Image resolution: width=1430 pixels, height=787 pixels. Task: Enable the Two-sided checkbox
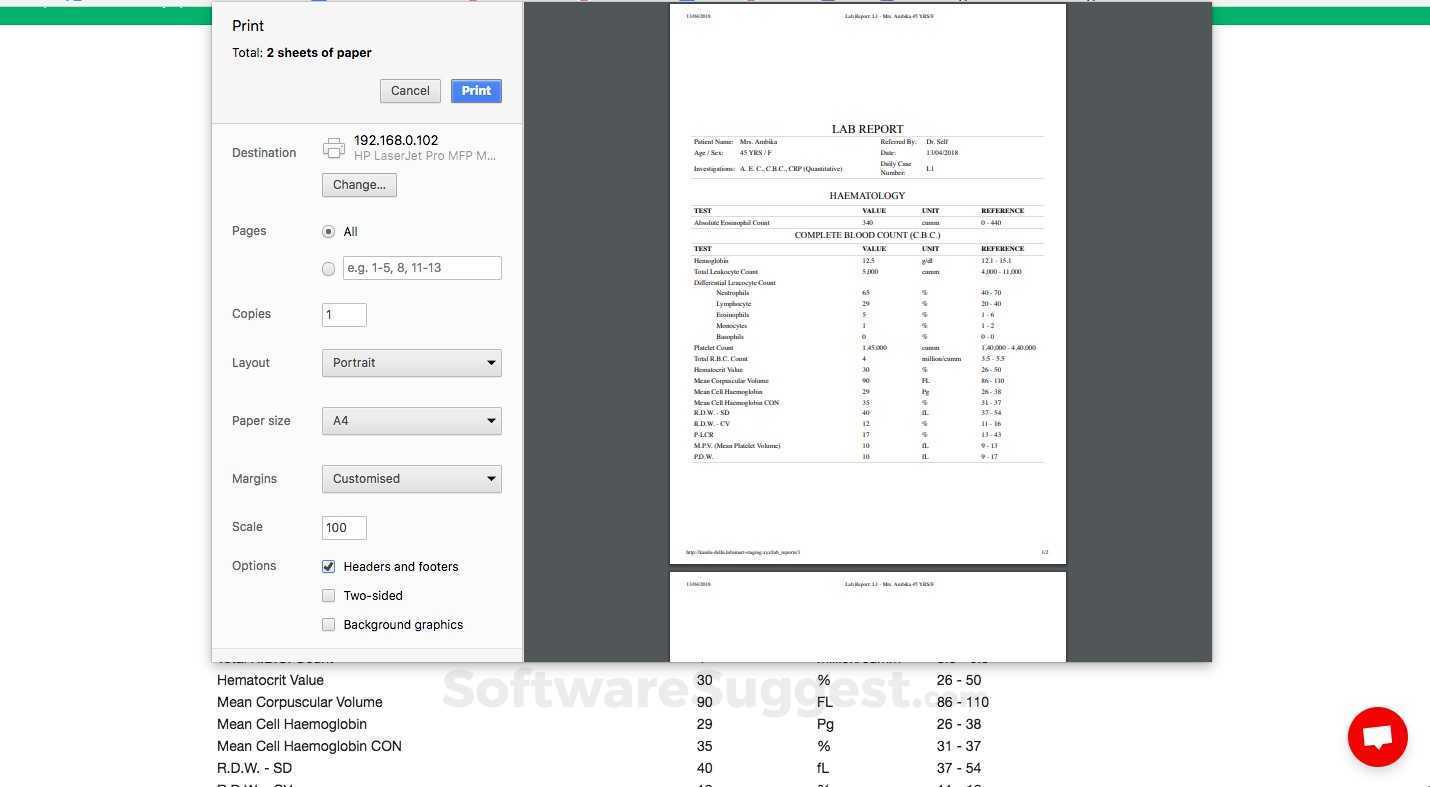pyautogui.click(x=328, y=595)
